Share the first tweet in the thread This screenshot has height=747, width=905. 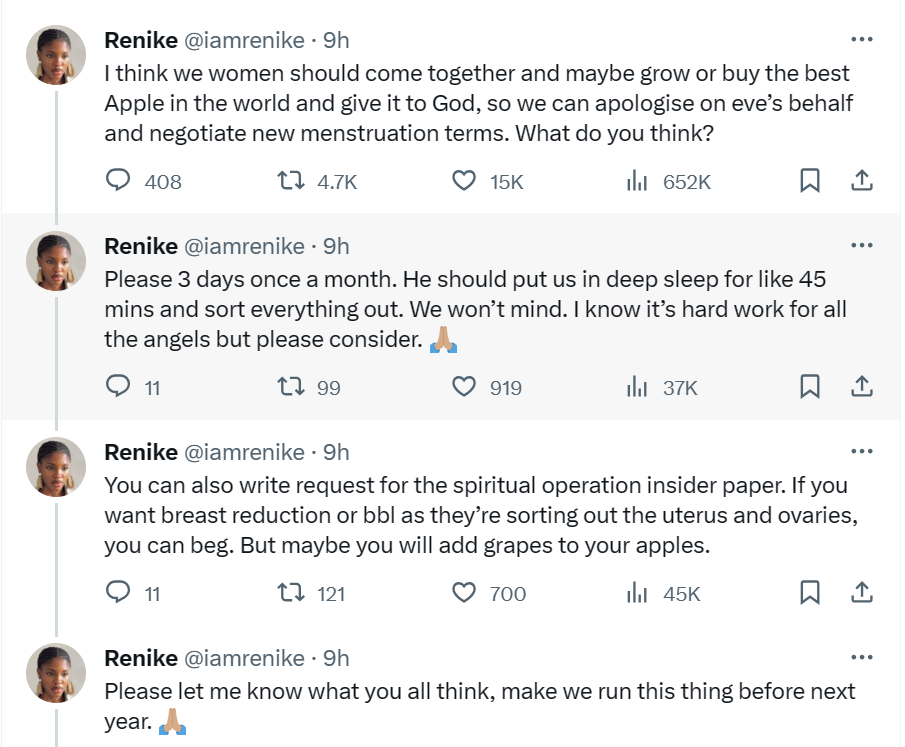(861, 181)
